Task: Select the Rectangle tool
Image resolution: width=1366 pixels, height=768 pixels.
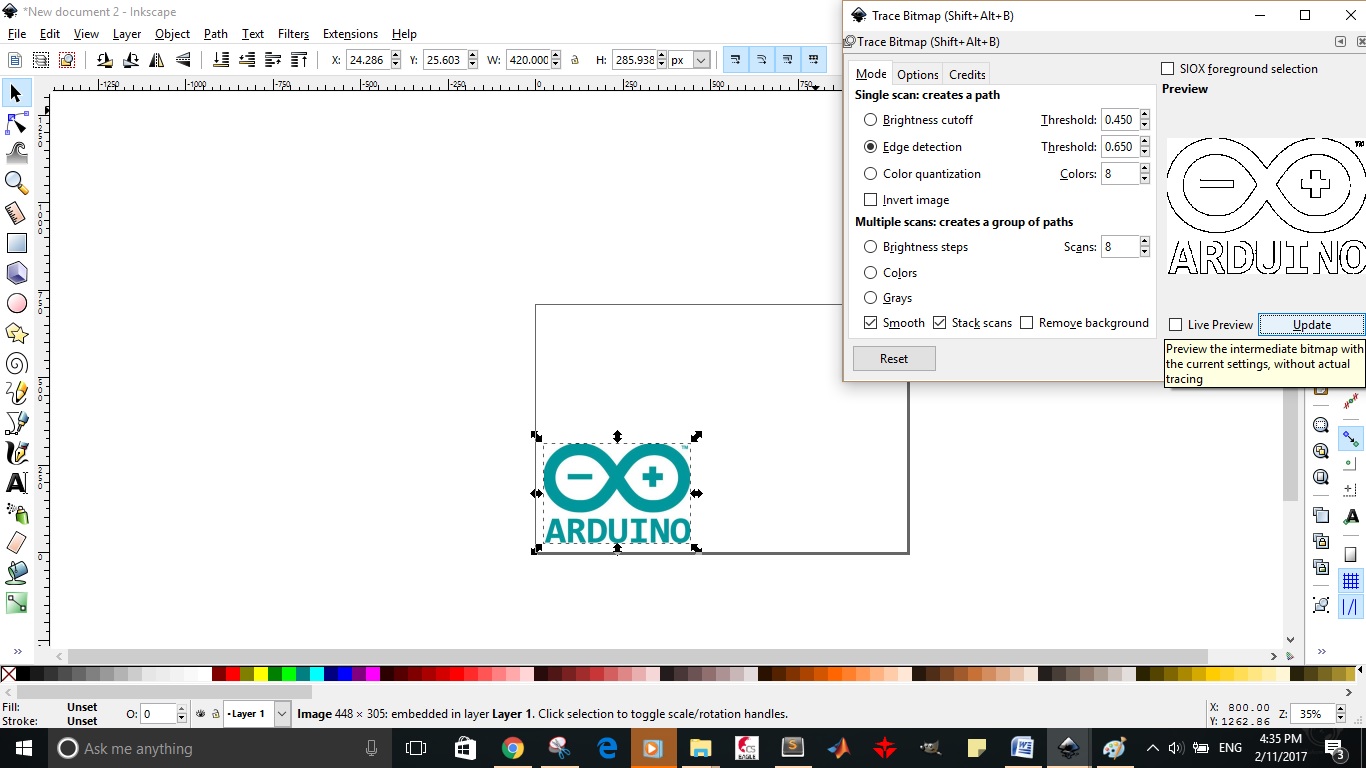Action: 17,243
